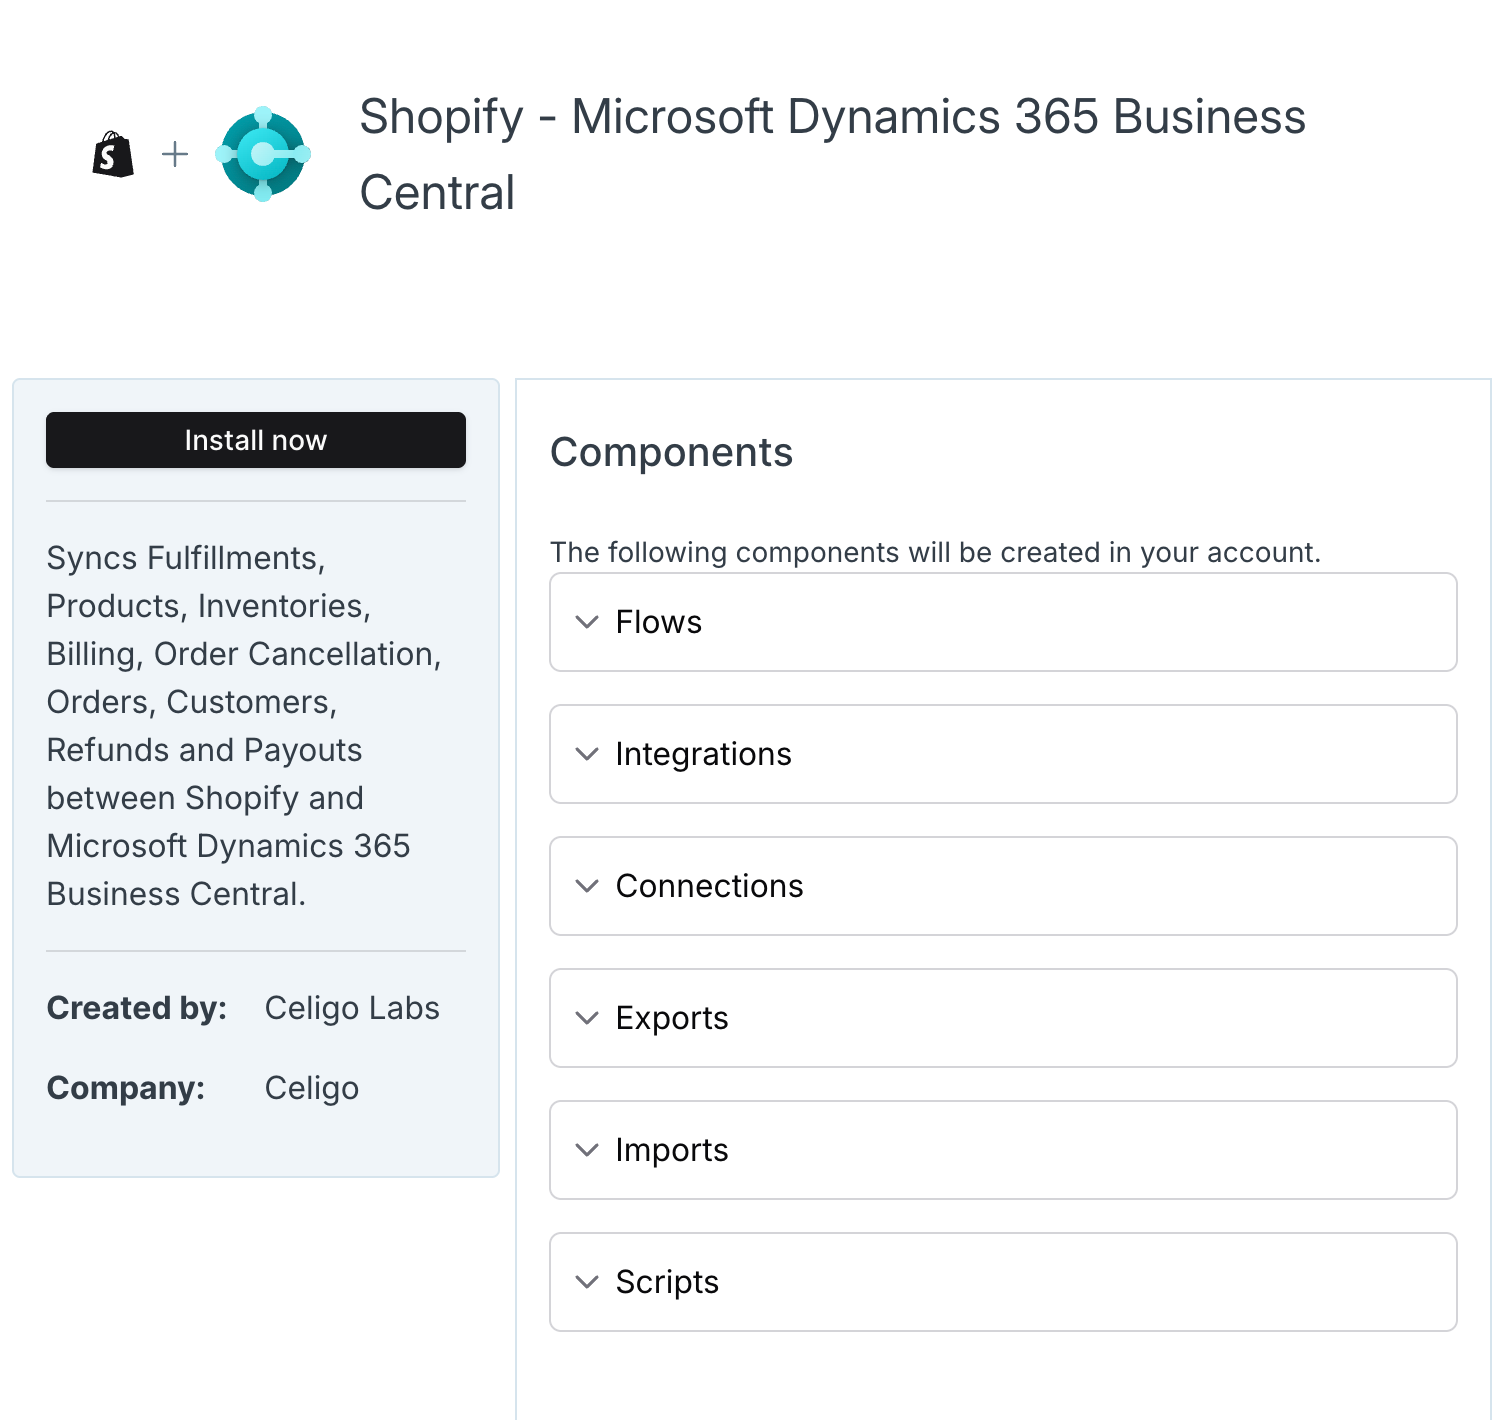1494x1420 pixels.
Task: Expand the Integrations chevron
Action: 587,754
